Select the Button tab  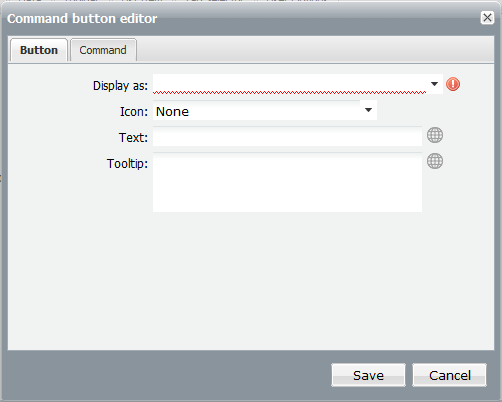pyautogui.click(x=39, y=50)
